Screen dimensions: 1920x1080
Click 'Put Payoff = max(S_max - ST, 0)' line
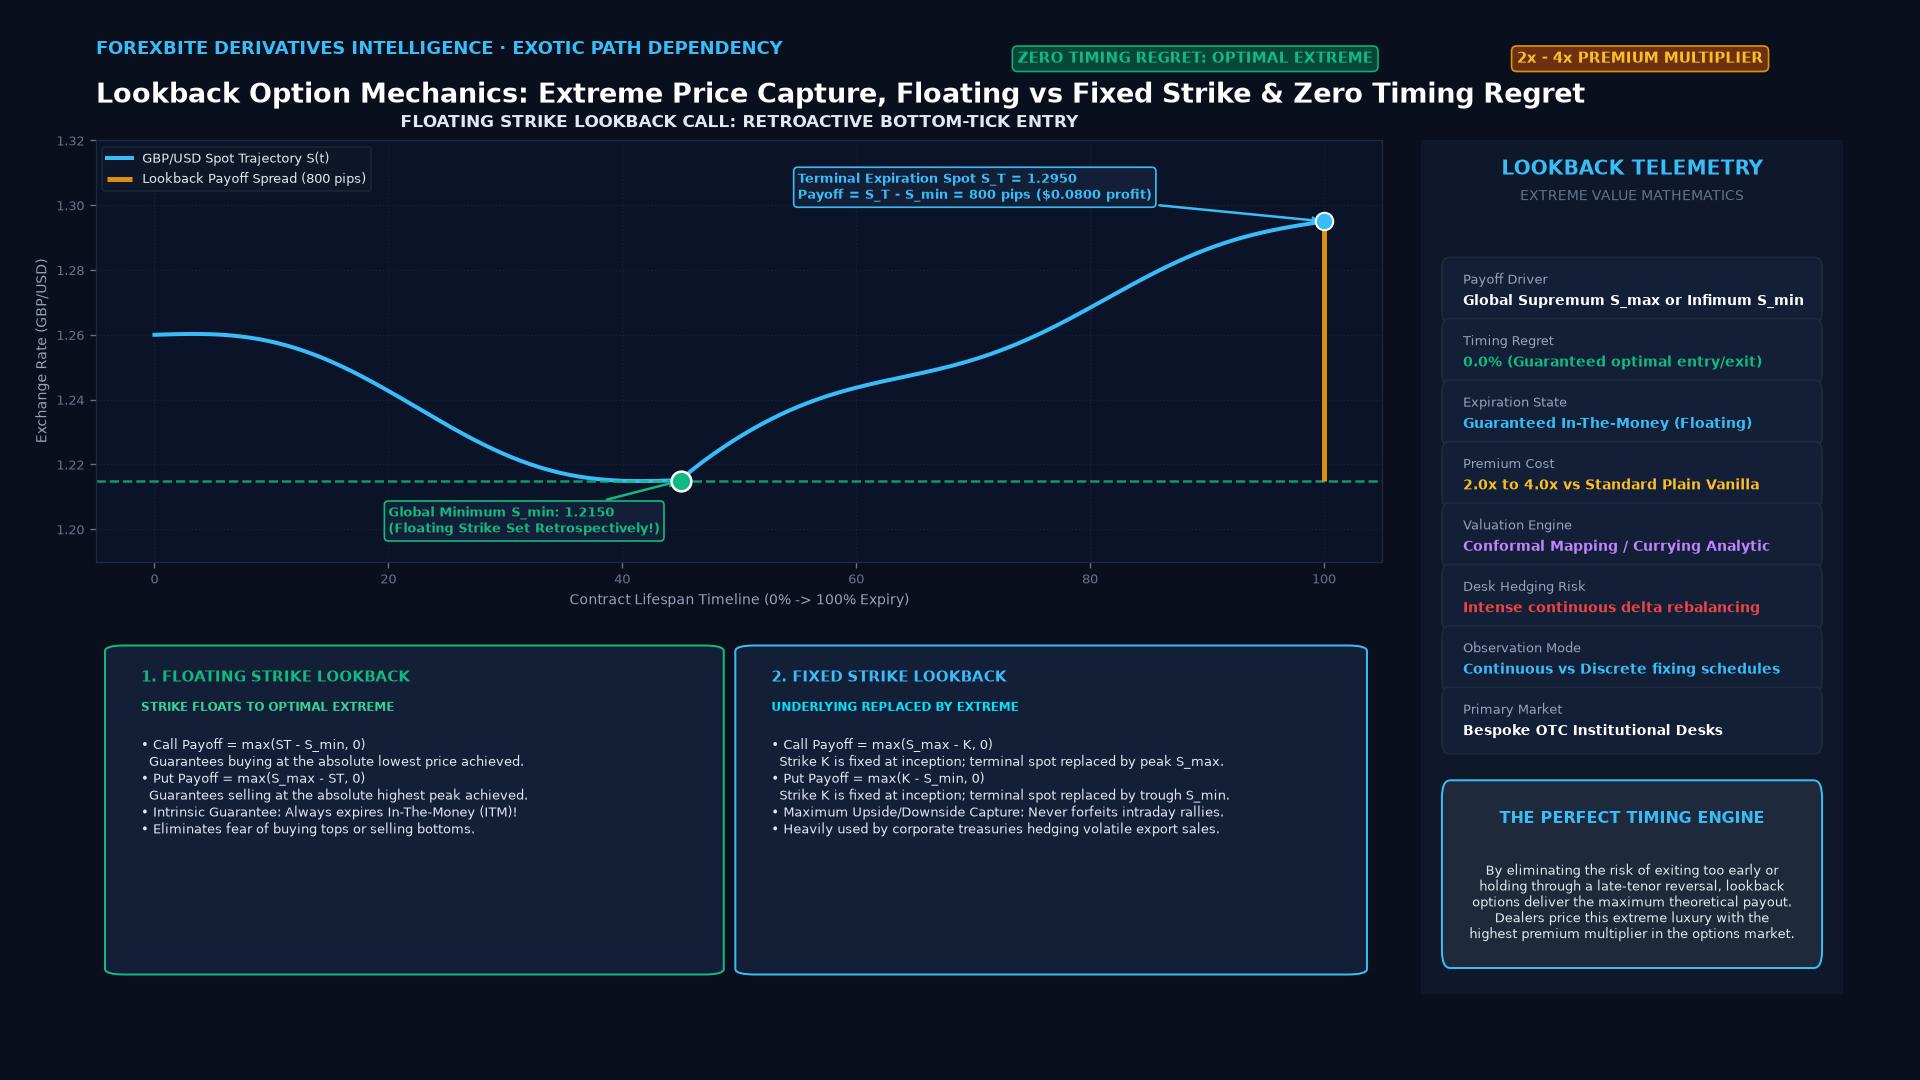pyautogui.click(x=254, y=779)
